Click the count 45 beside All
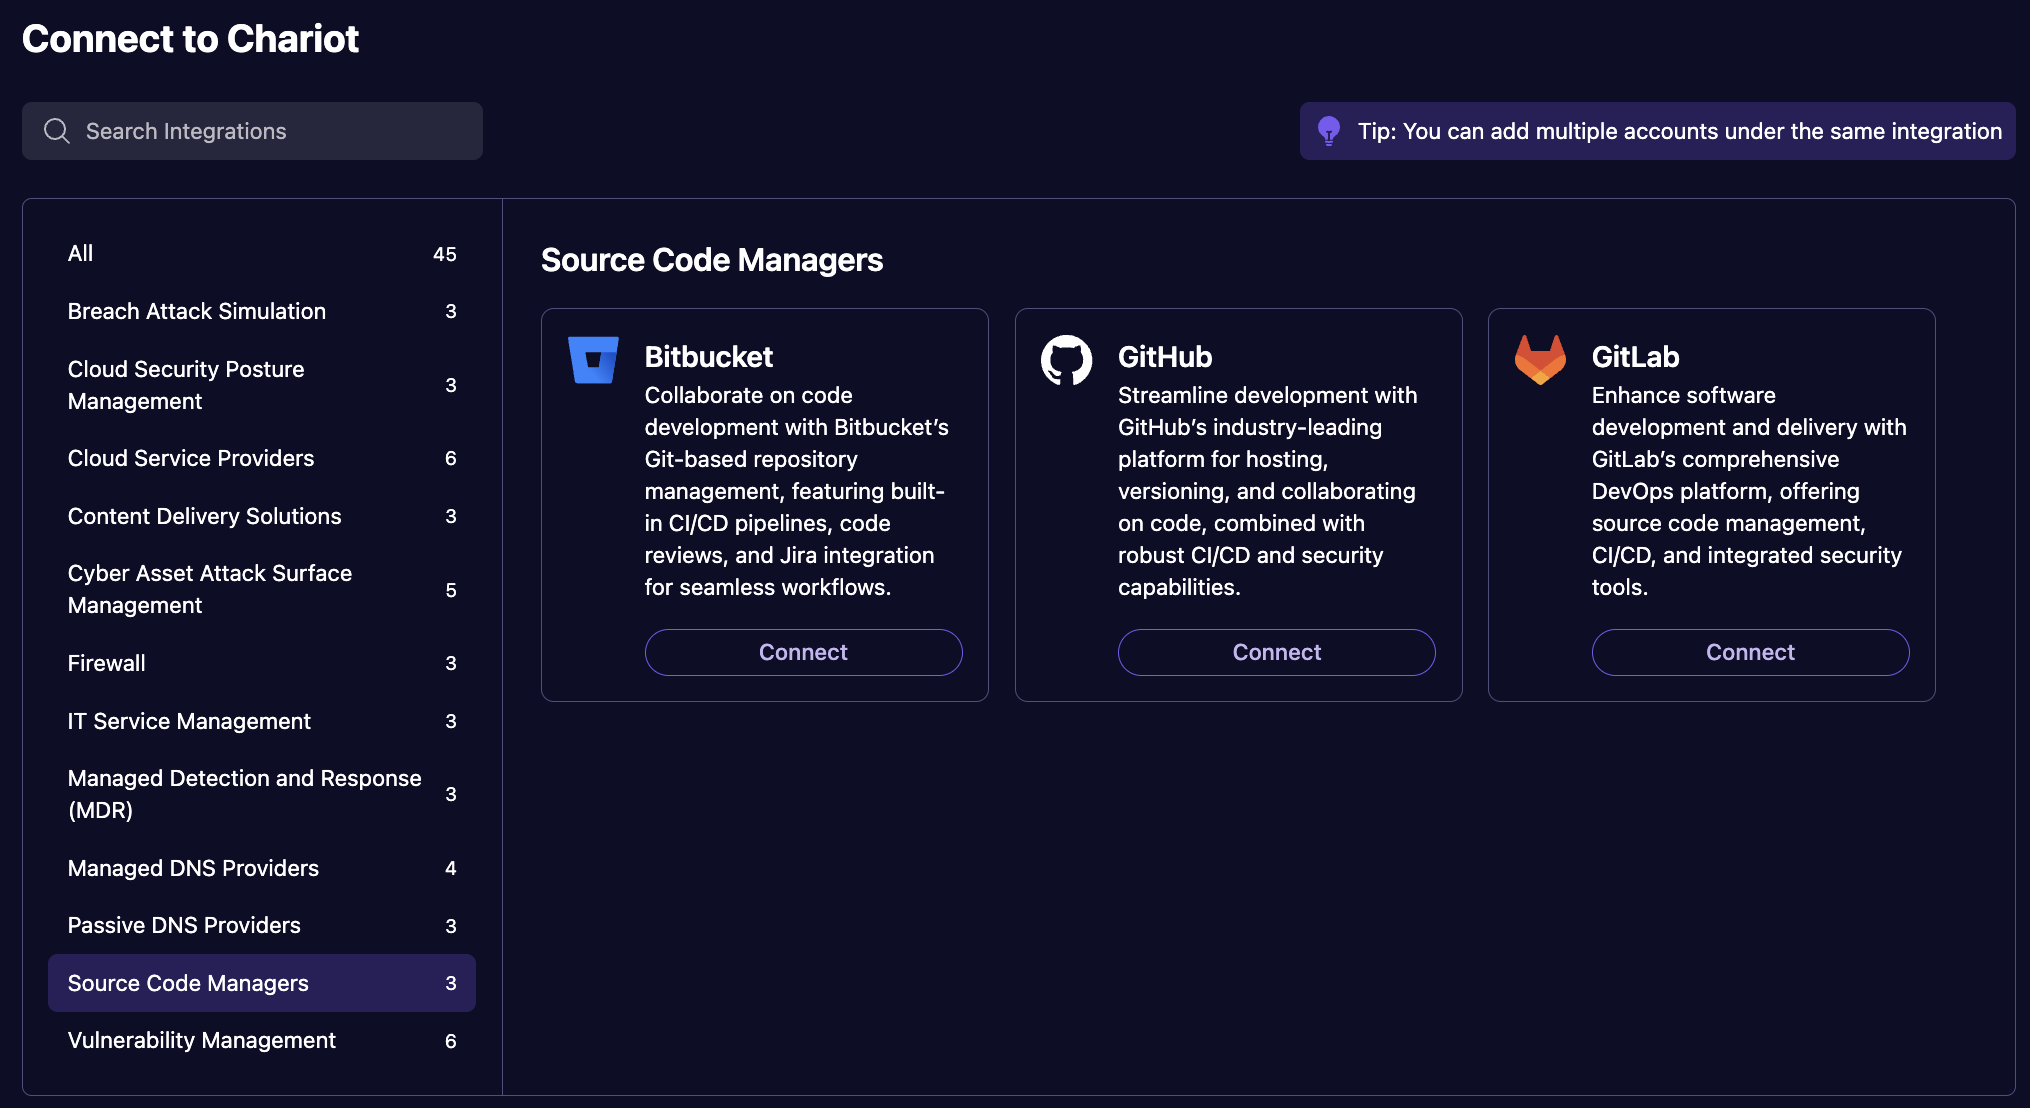The image size is (2030, 1108). (445, 254)
